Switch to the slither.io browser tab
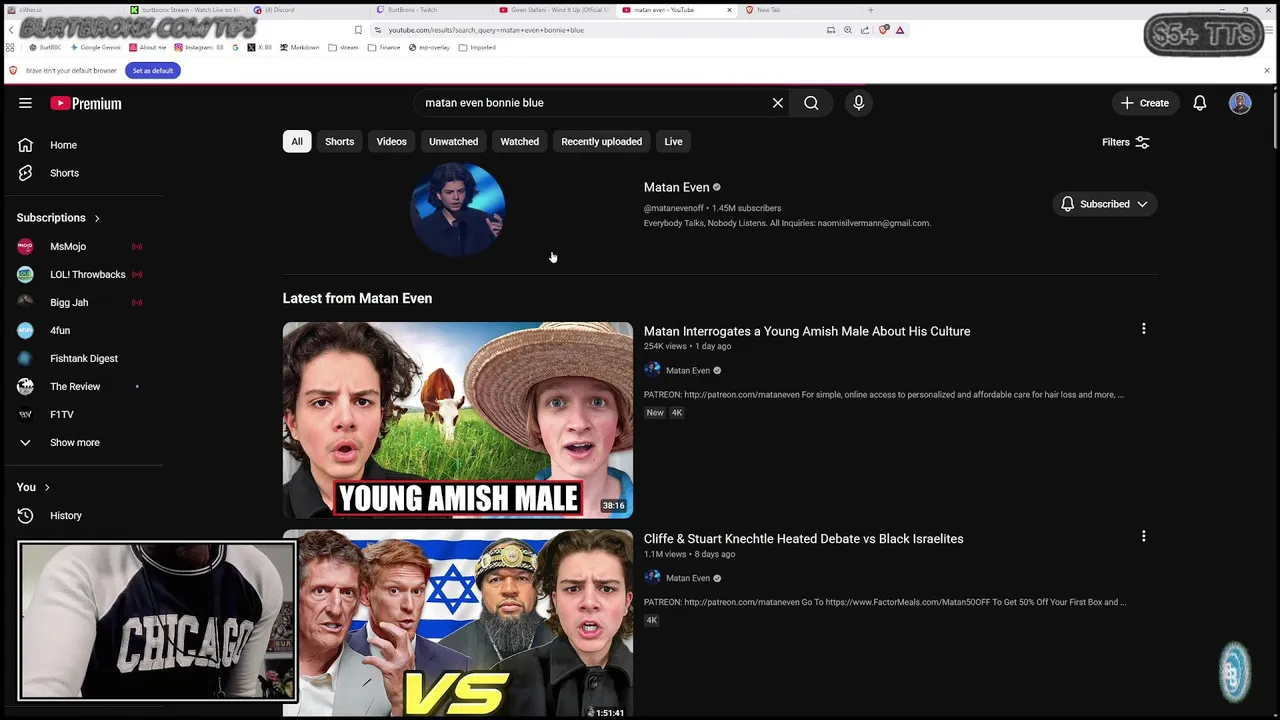The width and height of the screenshot is (1280, 720). 62,9
